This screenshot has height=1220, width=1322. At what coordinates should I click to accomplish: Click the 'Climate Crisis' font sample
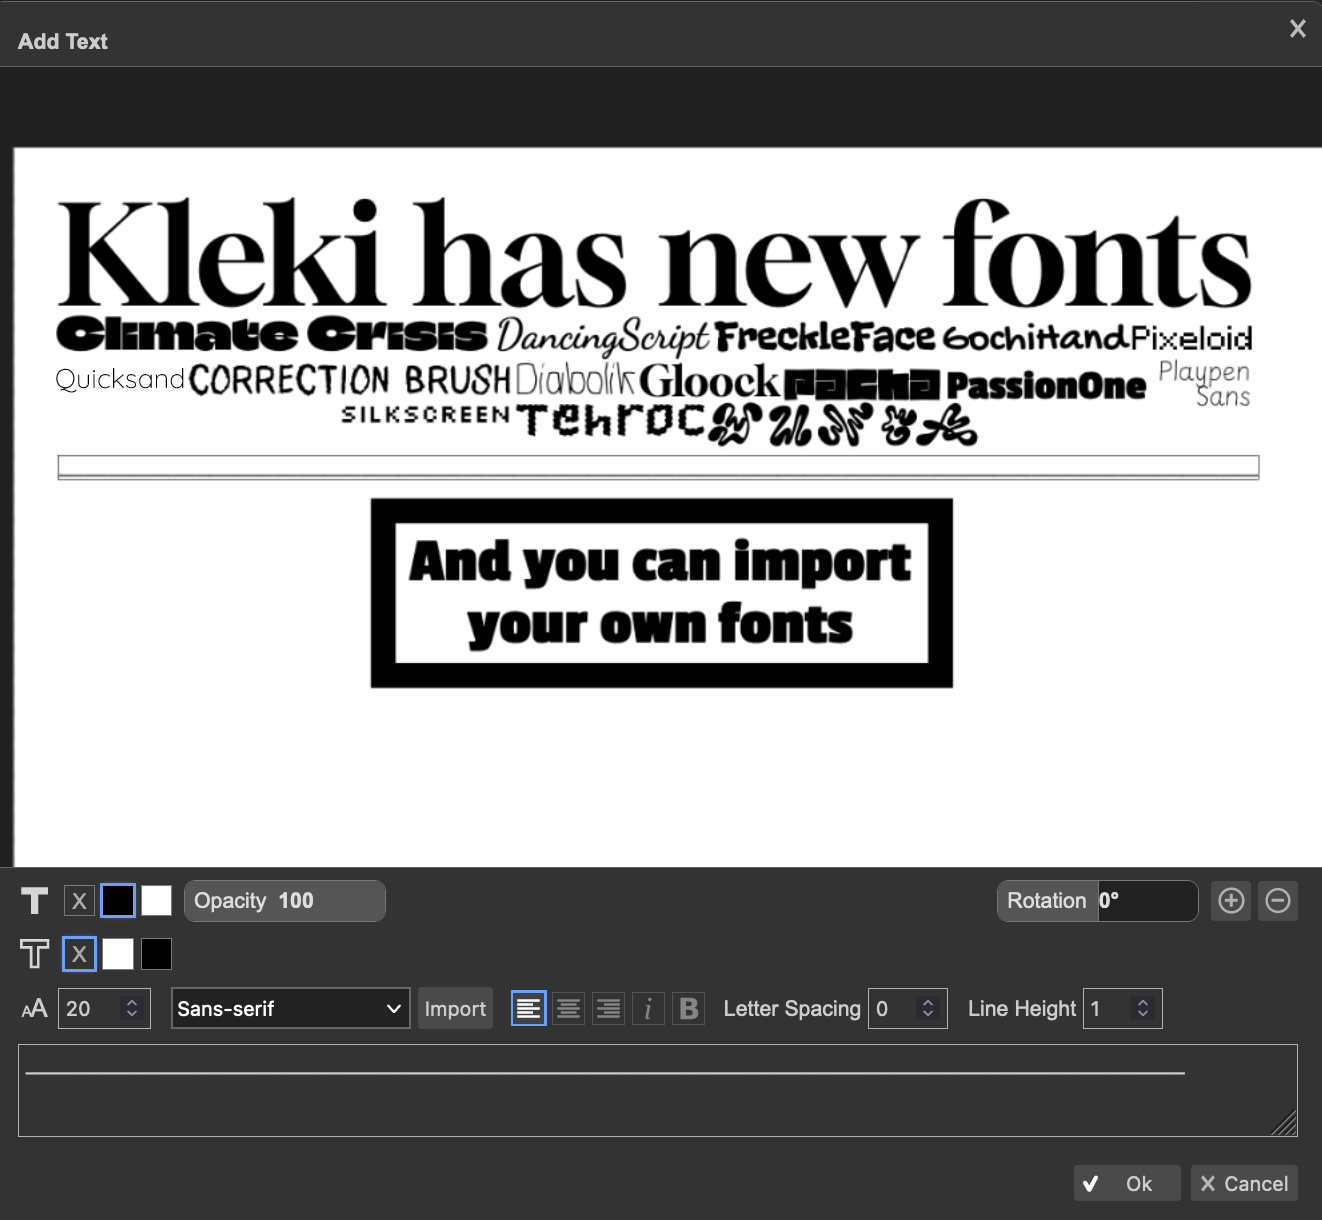point(272,334)
